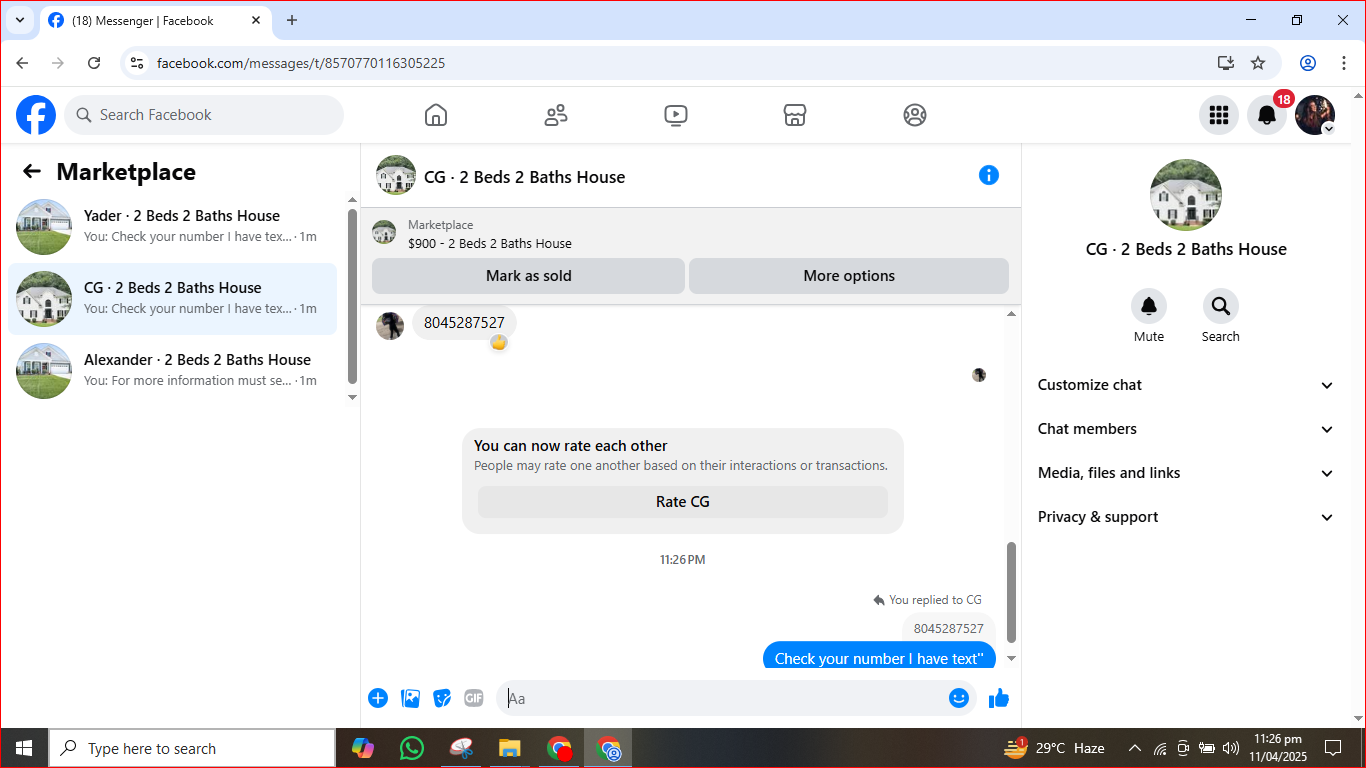This screenshot has height=768, width=1366.
Task: Open the Facebook menu grid icon
Action: point(1219,115)
